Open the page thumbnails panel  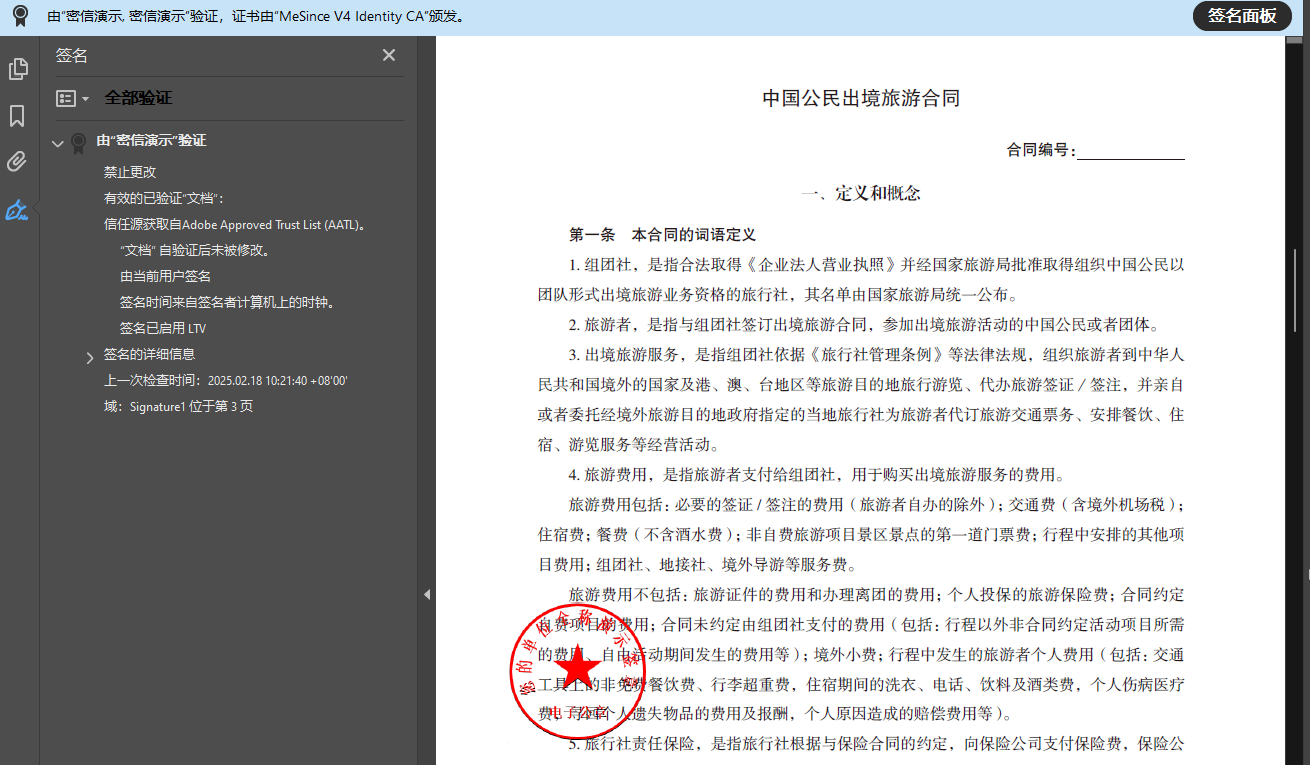(x=18, y=69)
